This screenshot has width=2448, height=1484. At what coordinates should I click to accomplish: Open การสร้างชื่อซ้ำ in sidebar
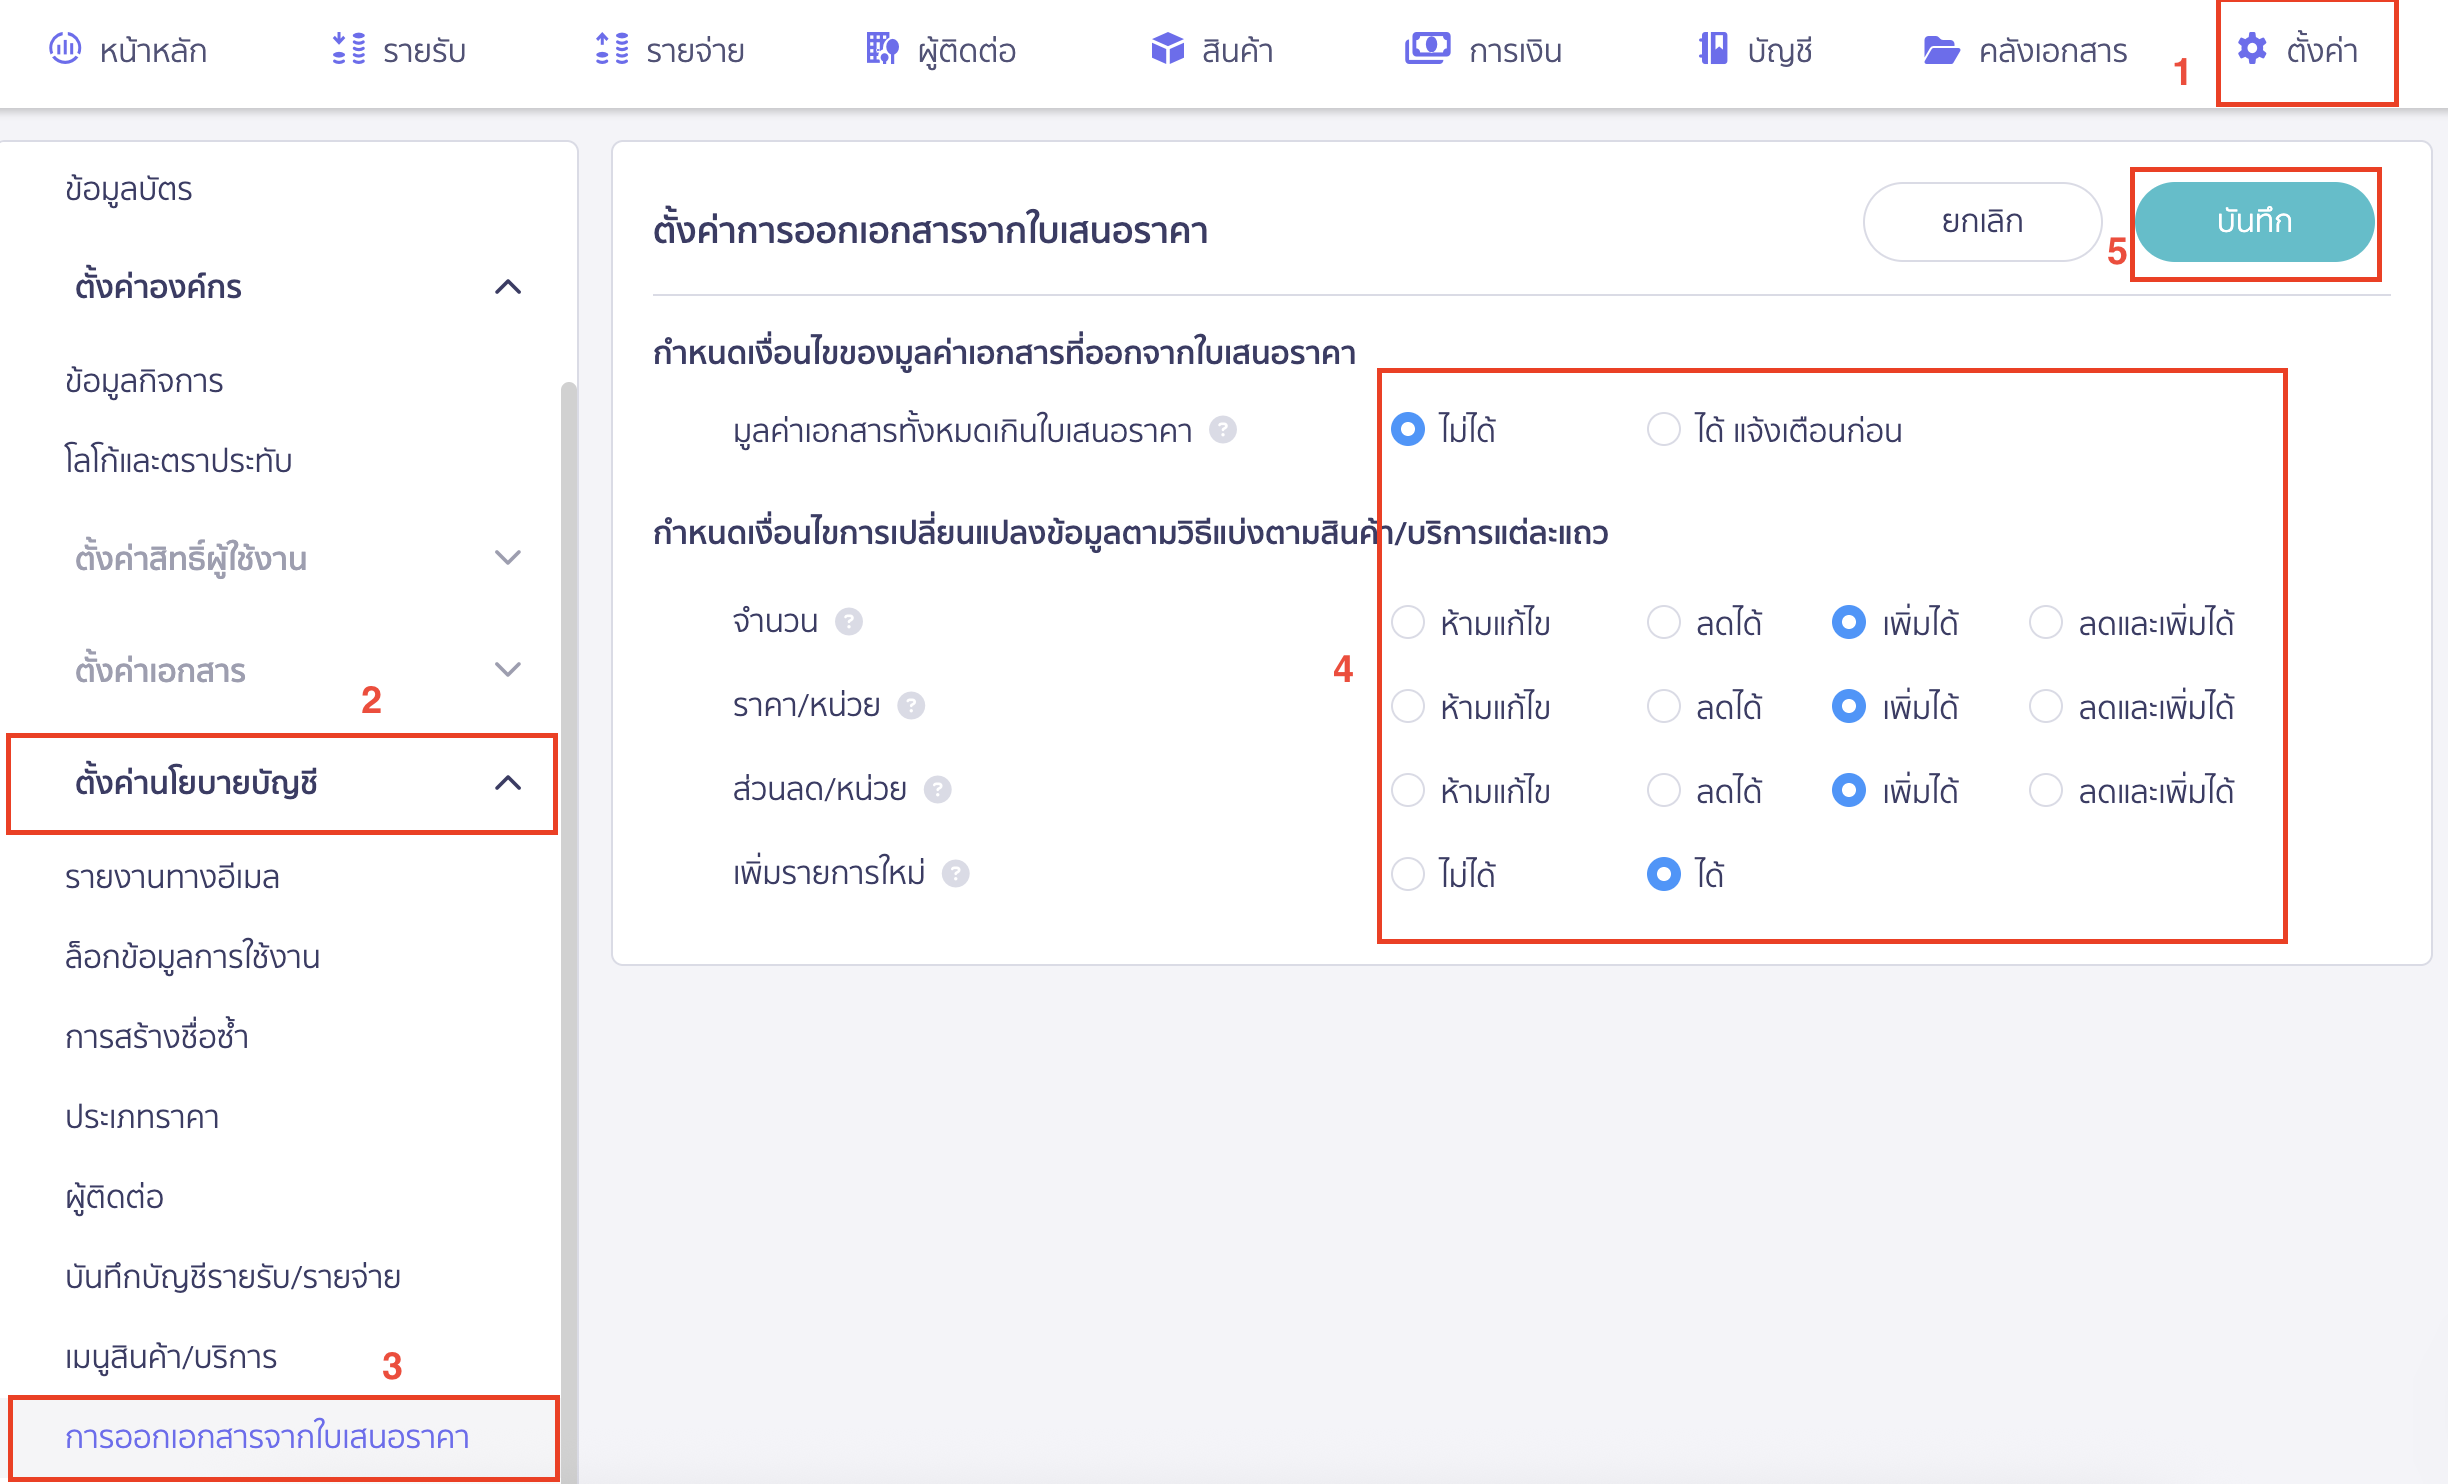pyautogui.click(x=156, y=1036)
